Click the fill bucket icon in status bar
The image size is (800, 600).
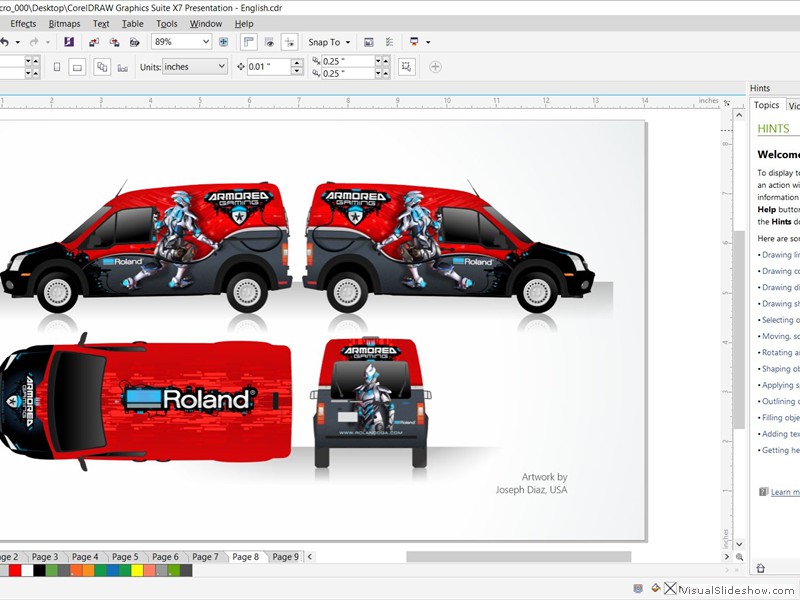656,588
